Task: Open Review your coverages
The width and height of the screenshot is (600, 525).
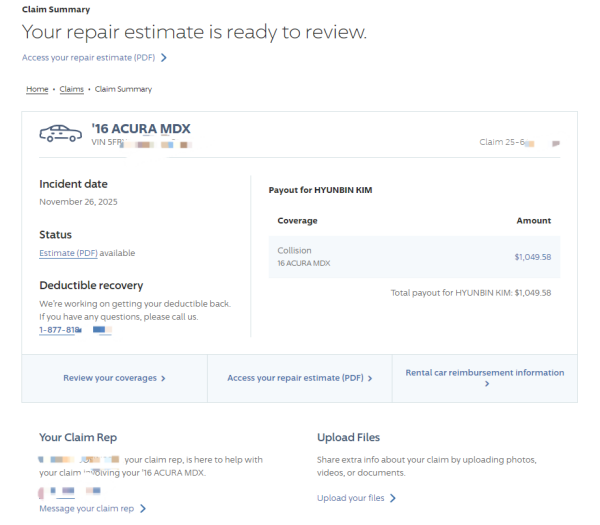Action: point(110,379)
